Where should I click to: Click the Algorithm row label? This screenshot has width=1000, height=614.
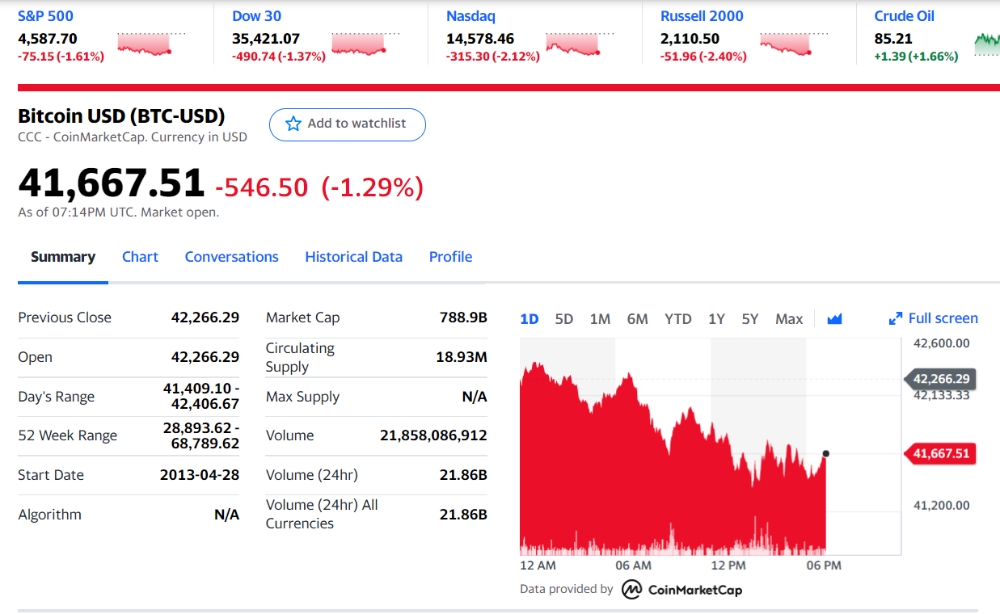50,515
